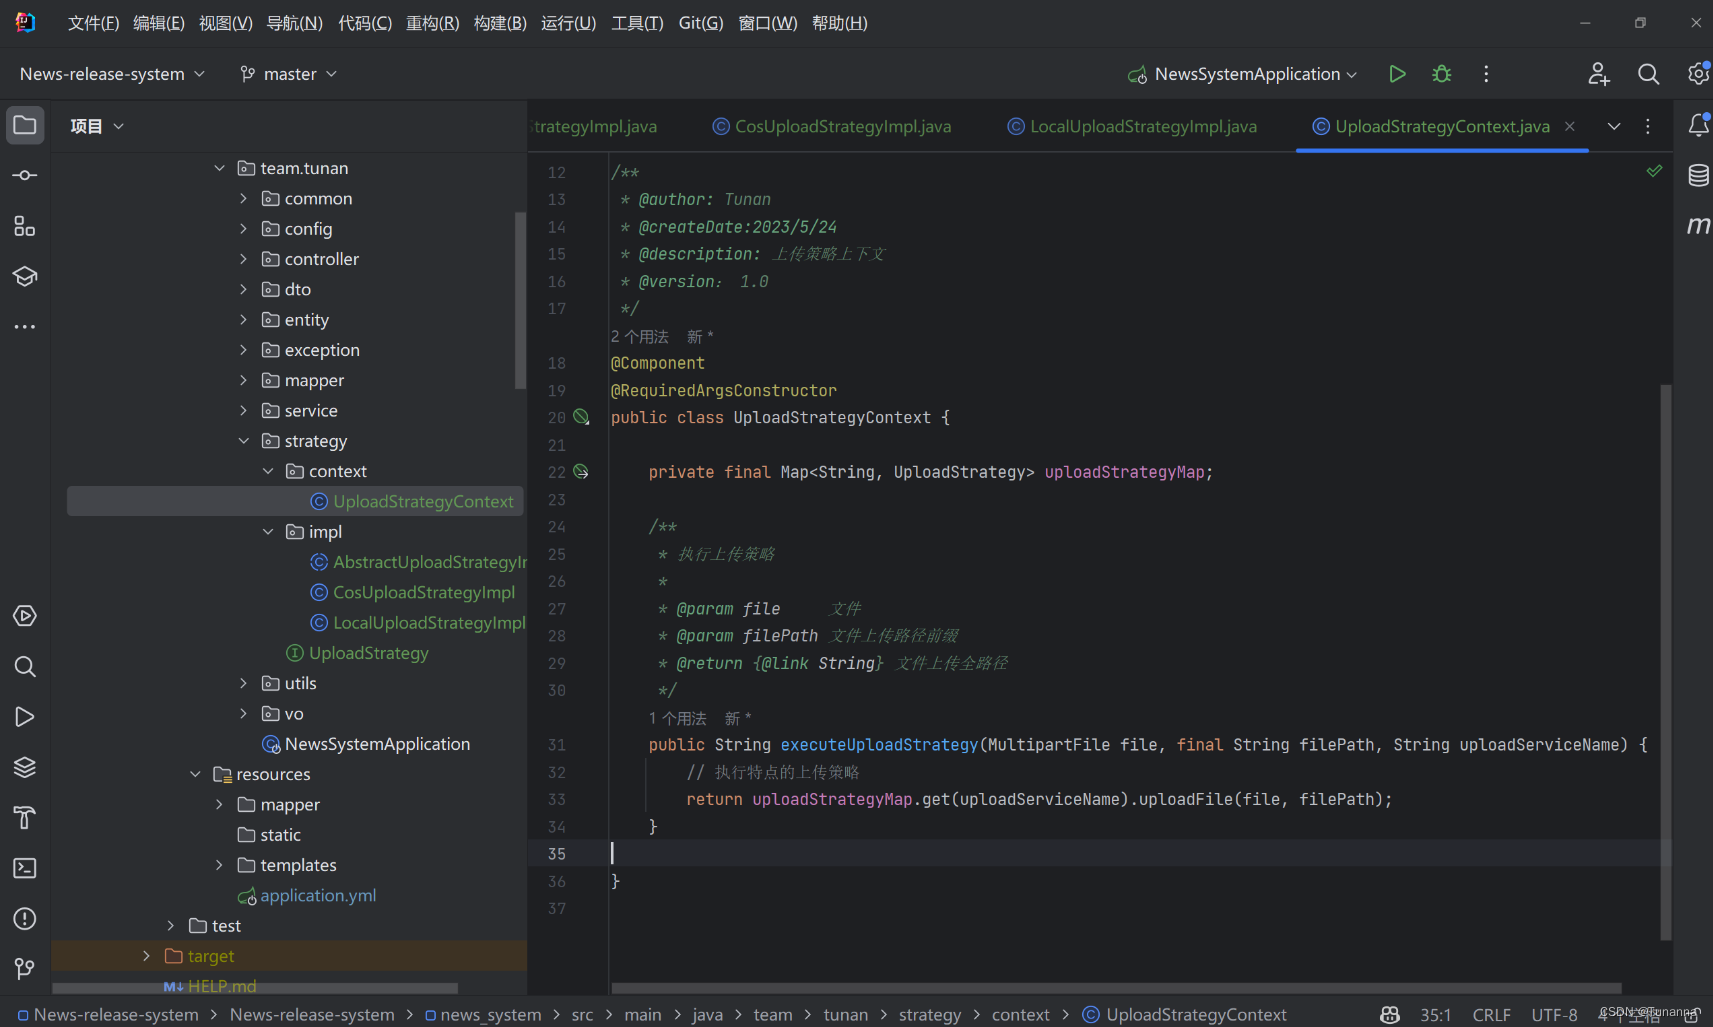Expand the test folder

click(x=169, y=925)
